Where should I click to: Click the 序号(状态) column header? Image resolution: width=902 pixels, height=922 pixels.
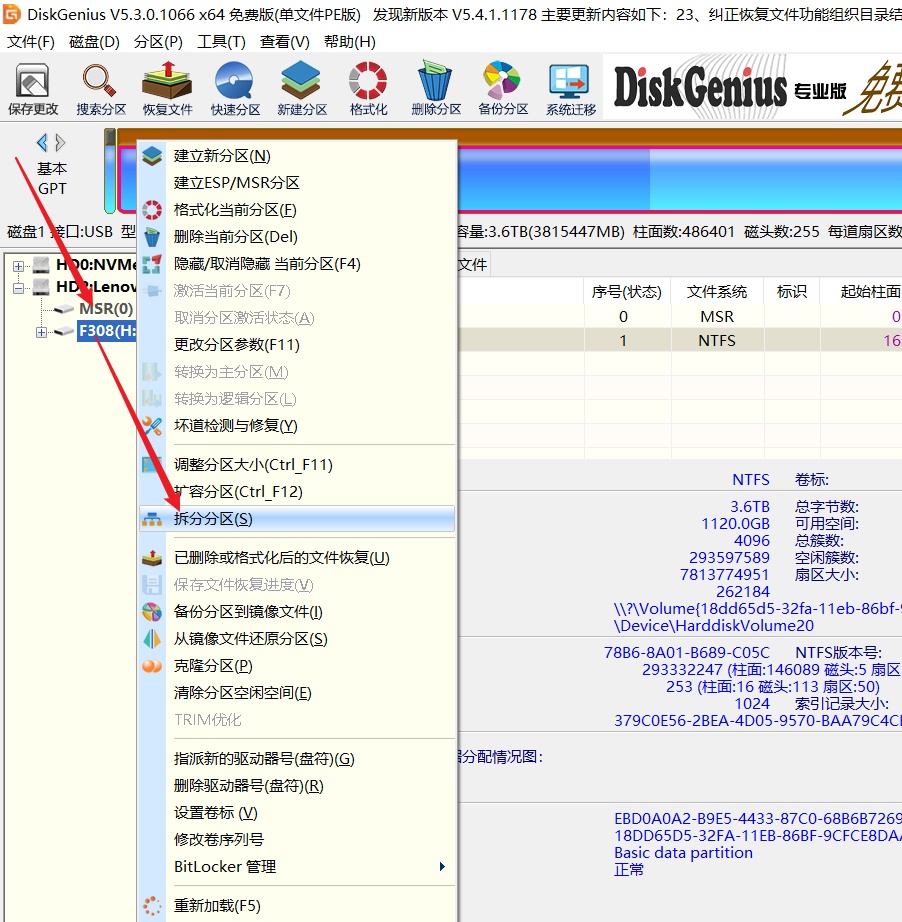[627, 292]
